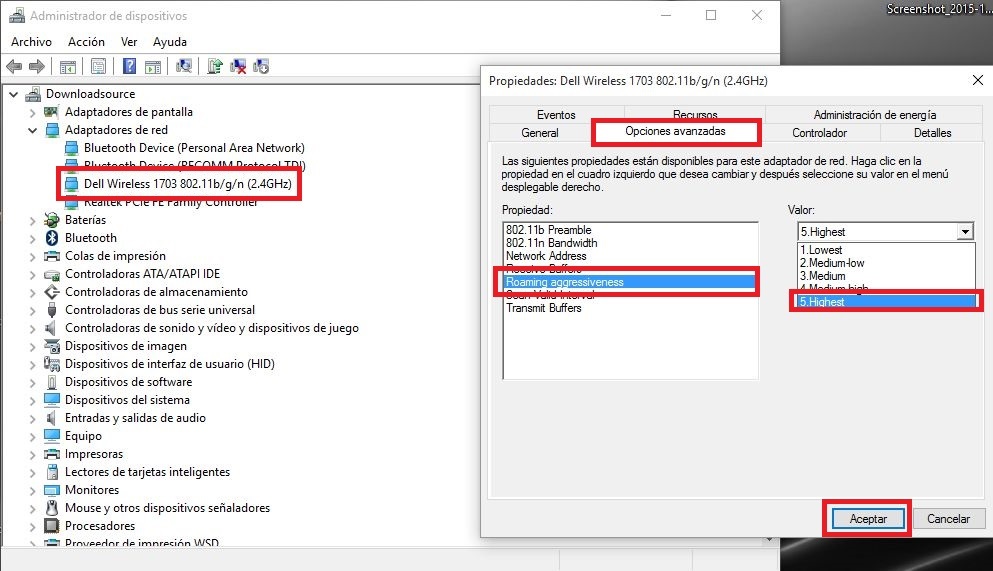Switch to the Eventos tab
The height and width of the screenshot is (571, 993).
[x=556, y=115]
